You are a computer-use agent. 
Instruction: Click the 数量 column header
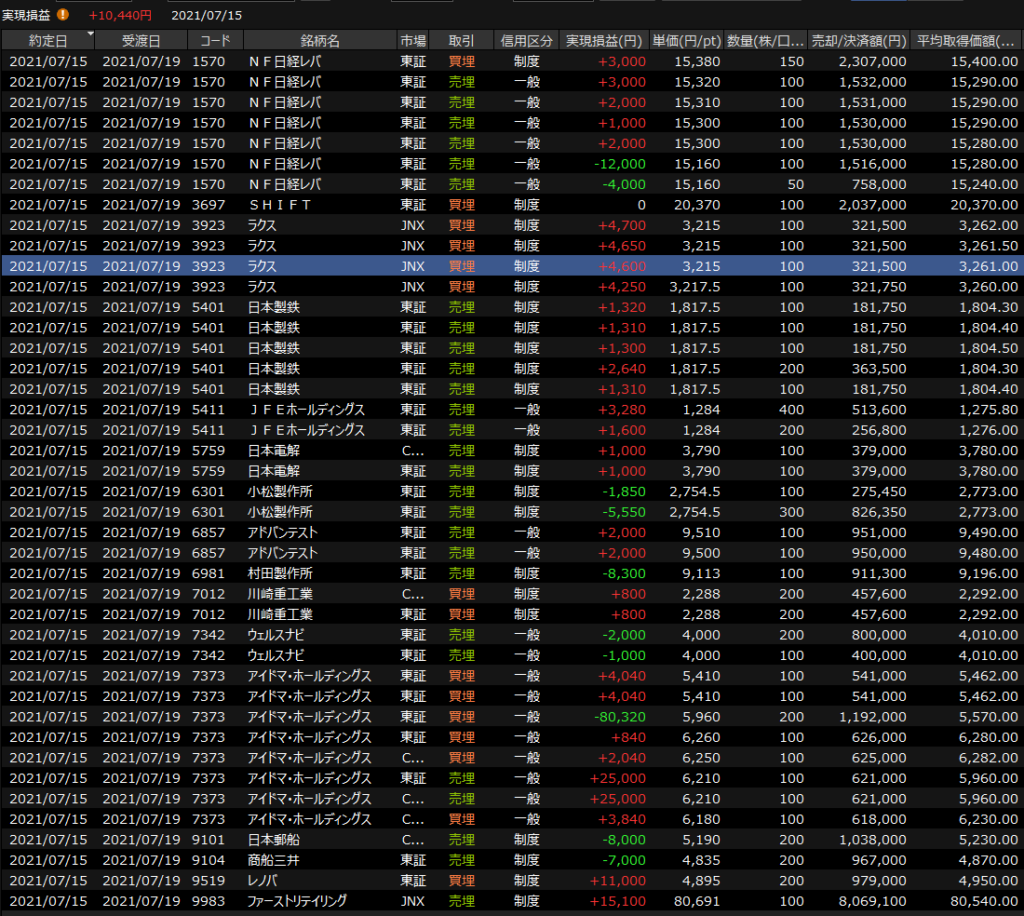[765, 41]
